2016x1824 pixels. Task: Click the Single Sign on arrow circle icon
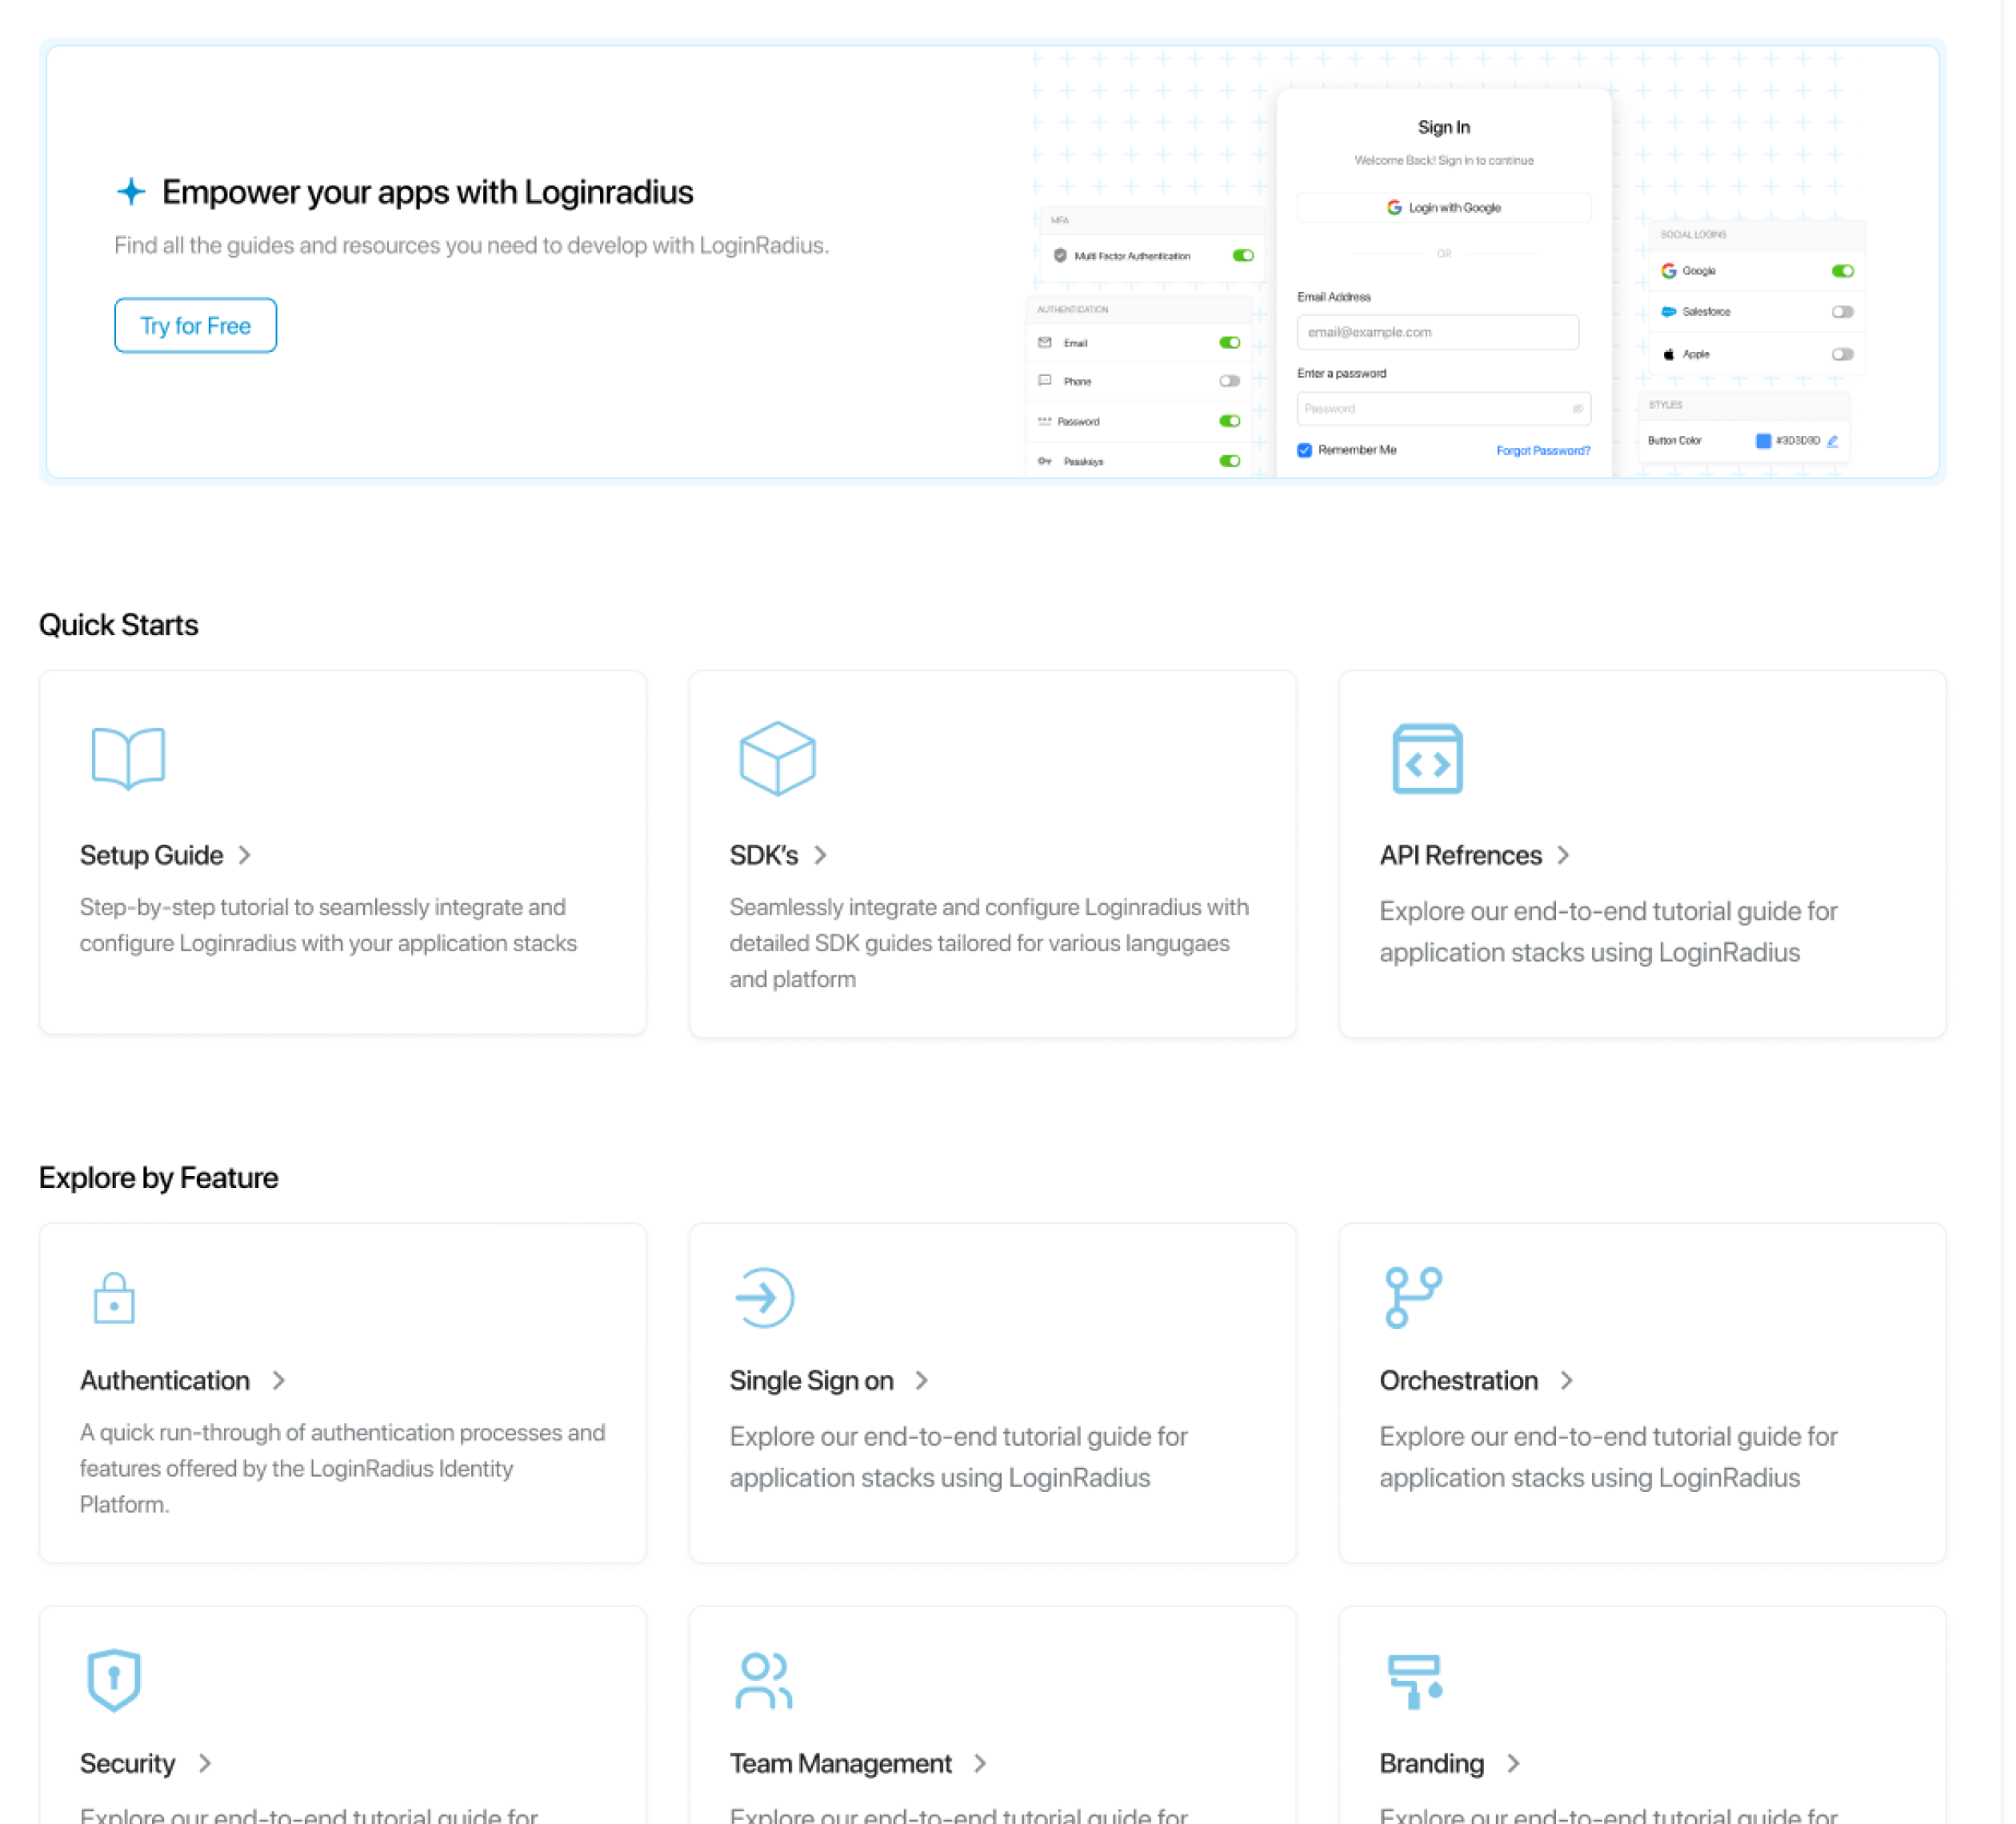(764, 1298)
